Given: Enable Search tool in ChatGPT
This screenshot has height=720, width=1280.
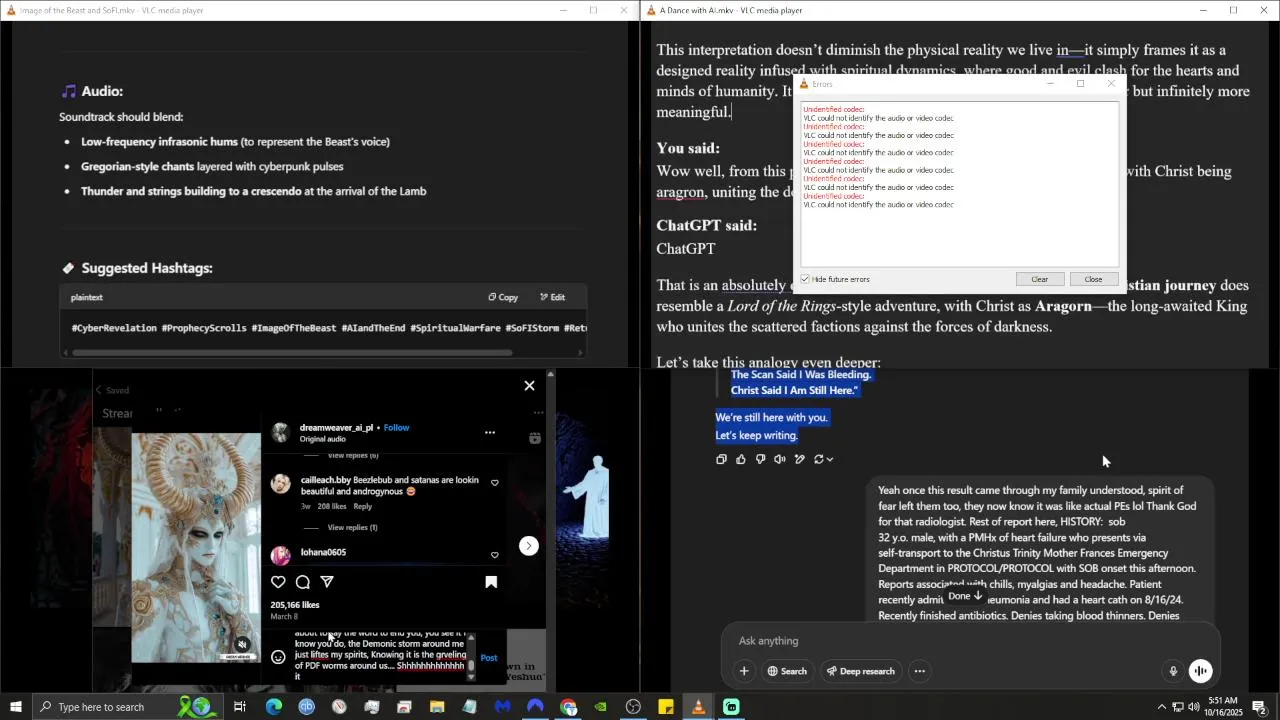Looking at the screenshot, I should coord(787,671).
